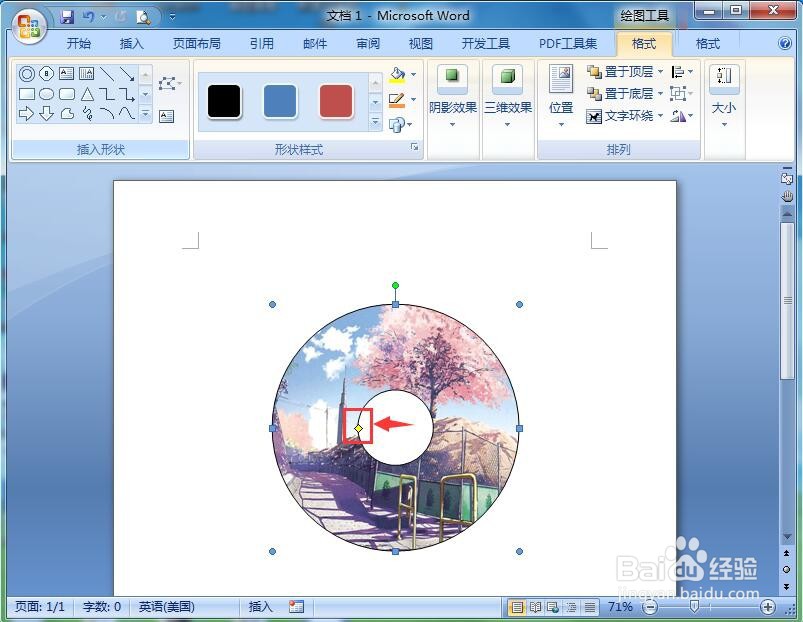Switch to Outline view
This screenshot has width=803, height=622.
click(571, 607)
